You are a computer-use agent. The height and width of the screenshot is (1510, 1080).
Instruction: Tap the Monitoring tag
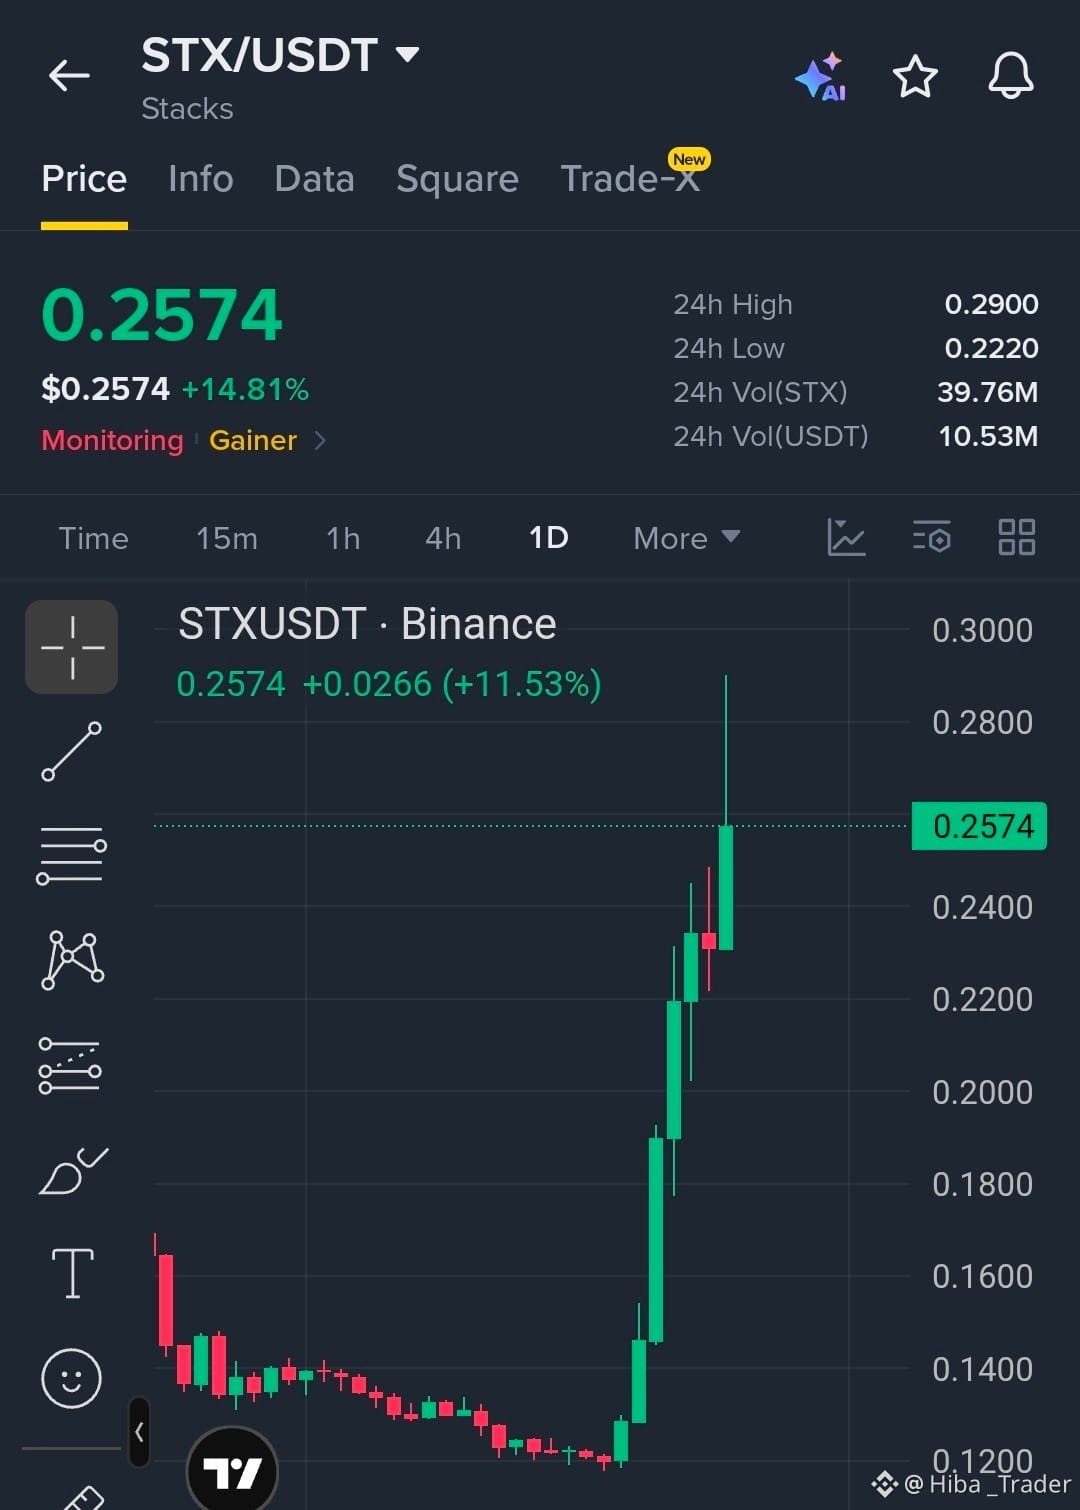click(x=112, y=441)
